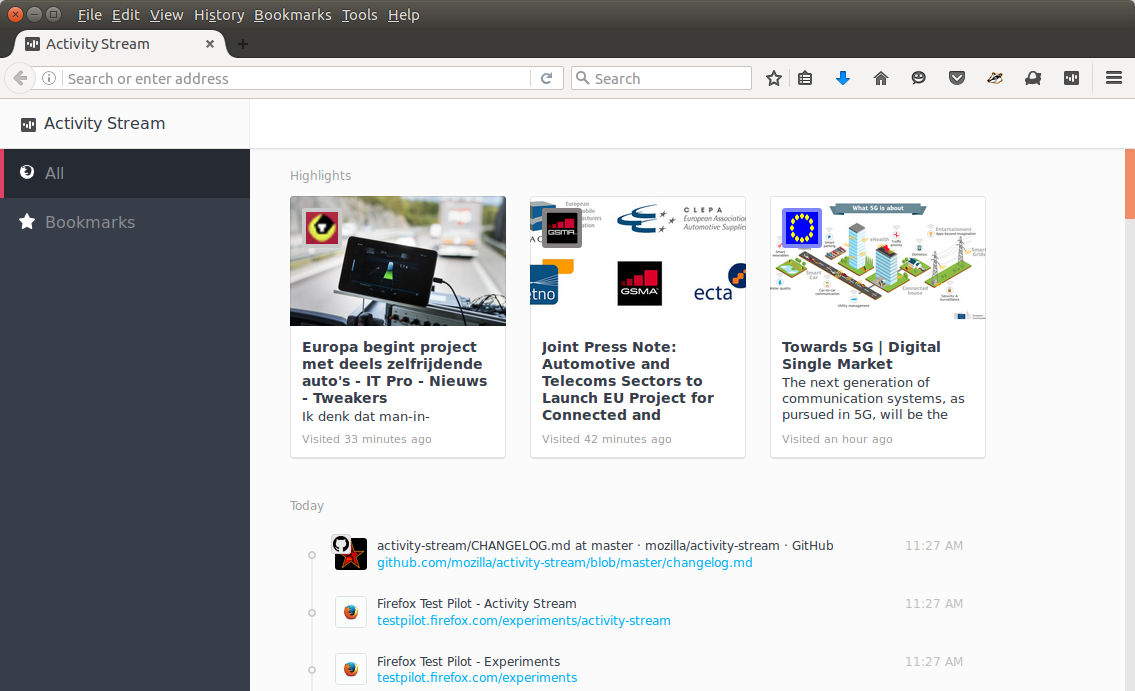
Task: Go to Home page icon
Action: click(x=880, y=78)
